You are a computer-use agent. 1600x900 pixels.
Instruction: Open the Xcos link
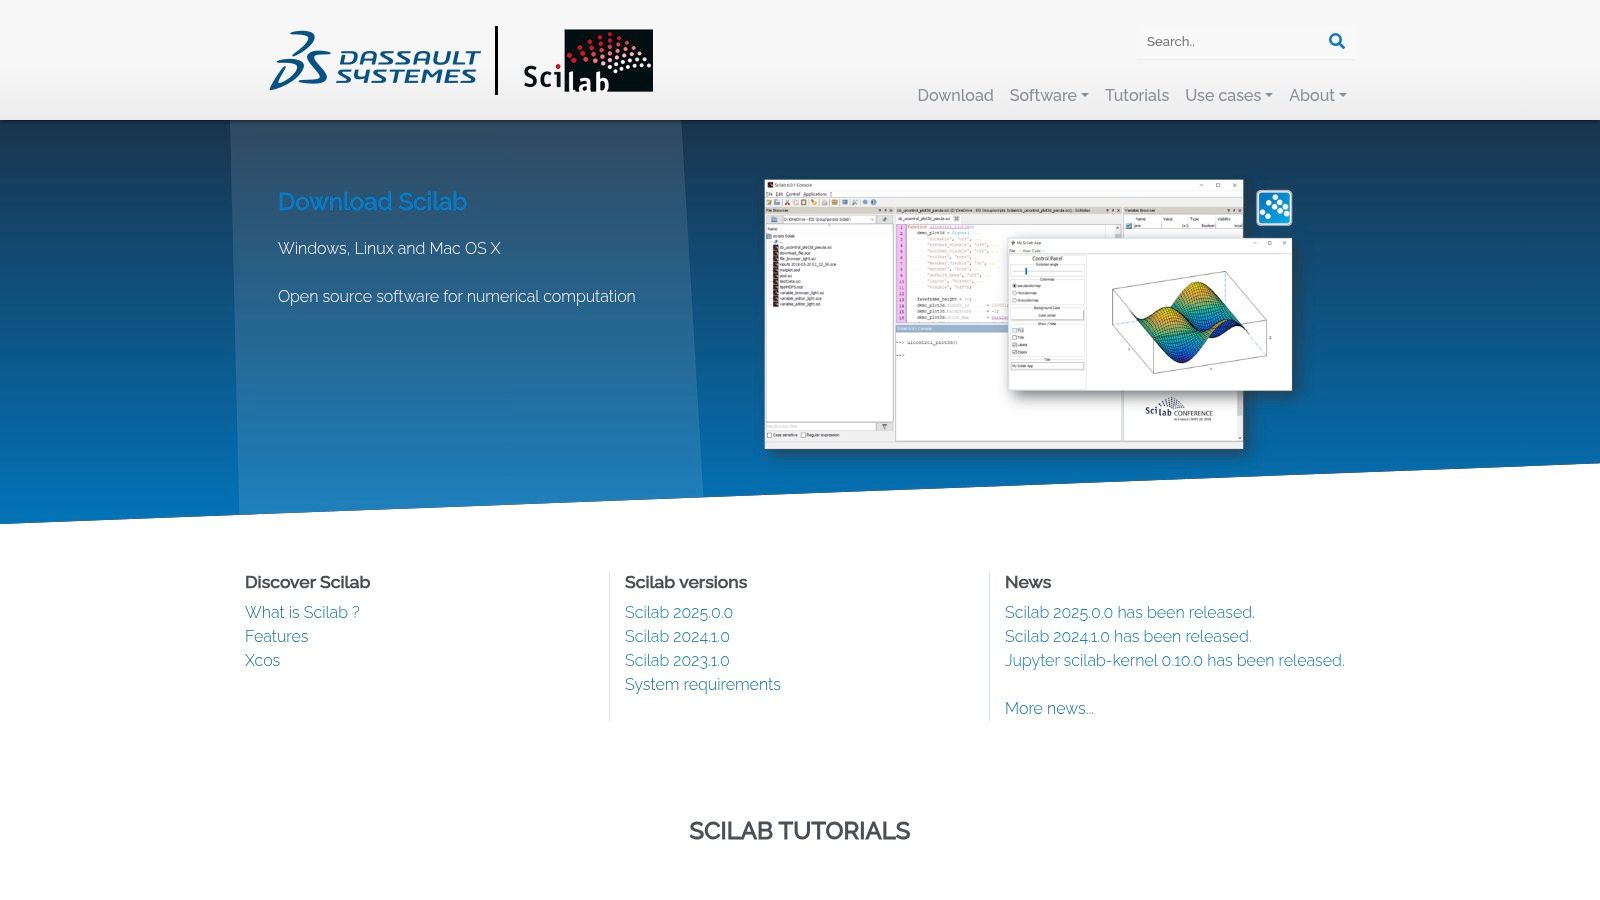click(x=262, y=660)
